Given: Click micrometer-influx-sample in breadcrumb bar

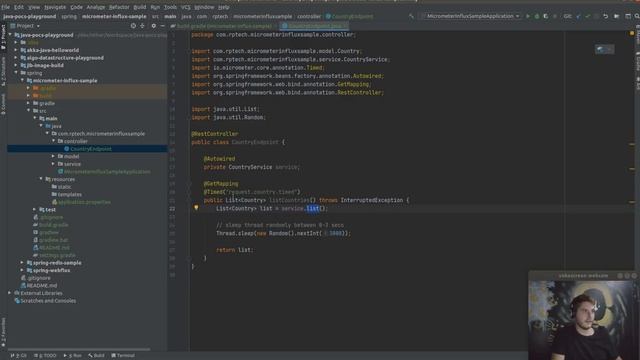Looking at the screenshot, I should point(114,16).
